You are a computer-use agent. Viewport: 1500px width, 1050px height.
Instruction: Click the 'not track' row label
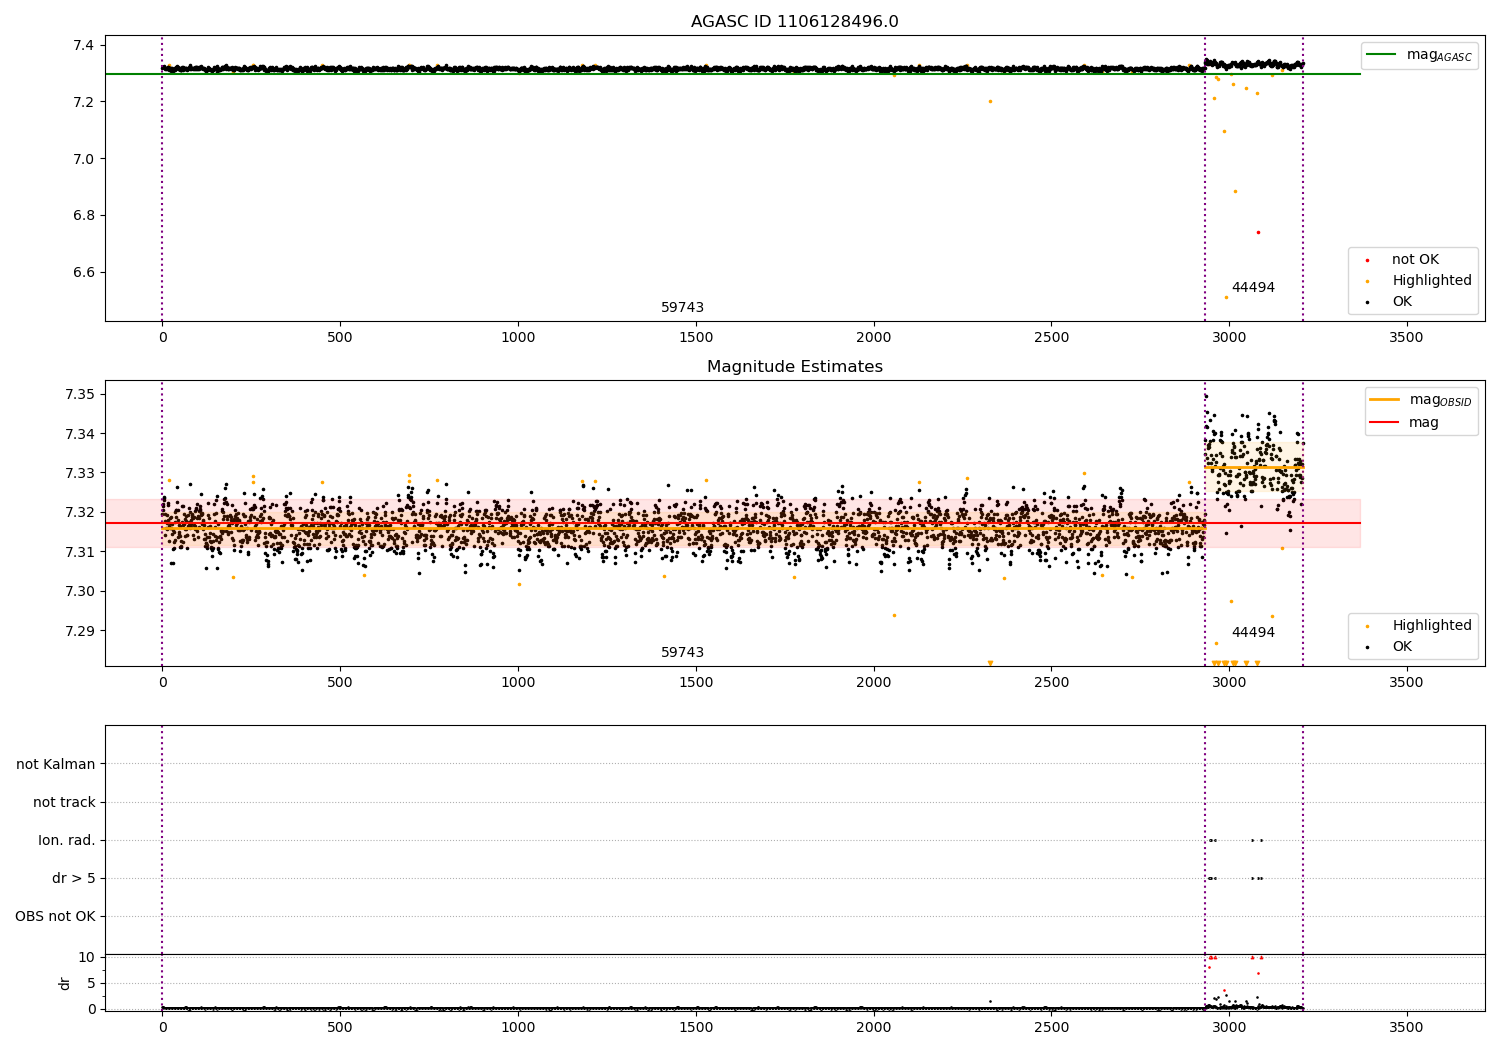[x=64, y=803]
